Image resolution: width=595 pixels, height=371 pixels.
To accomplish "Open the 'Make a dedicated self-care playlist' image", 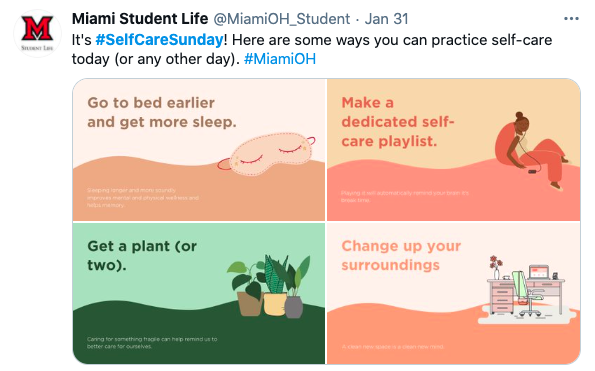I will coord(453,149).
